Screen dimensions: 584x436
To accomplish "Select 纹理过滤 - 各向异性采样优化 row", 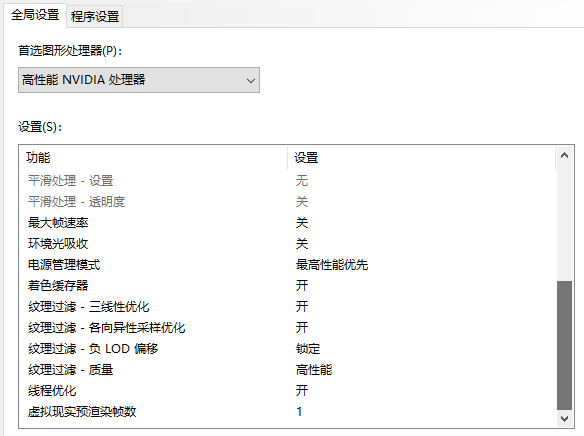I will point(287,328).
